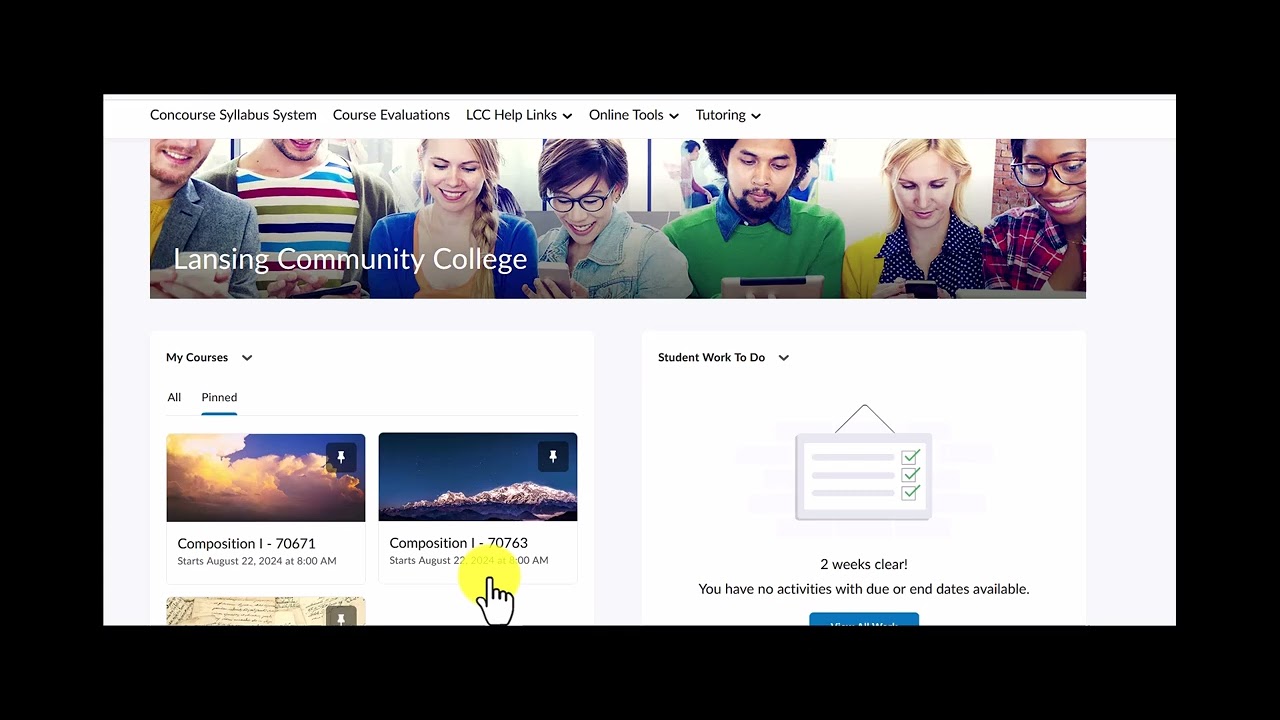Screen dimensions: 1280x720
Task: Open the Online Tools dropdown
Action: (634, 115)
